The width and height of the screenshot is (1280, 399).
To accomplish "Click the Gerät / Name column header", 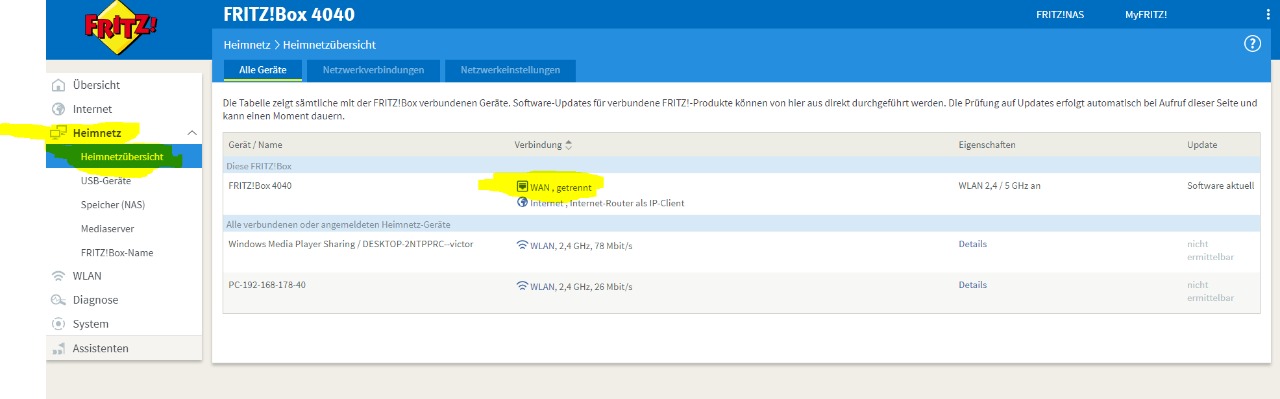I will coord(256,145).
